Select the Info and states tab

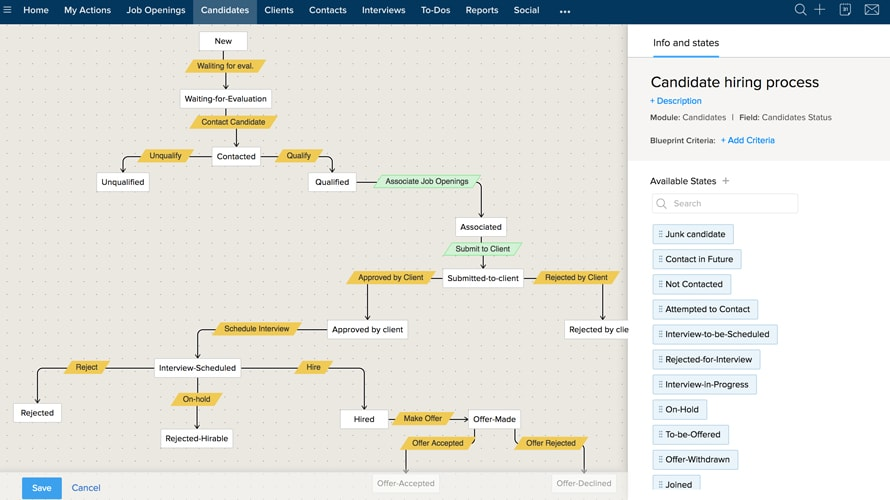point(685,43)
